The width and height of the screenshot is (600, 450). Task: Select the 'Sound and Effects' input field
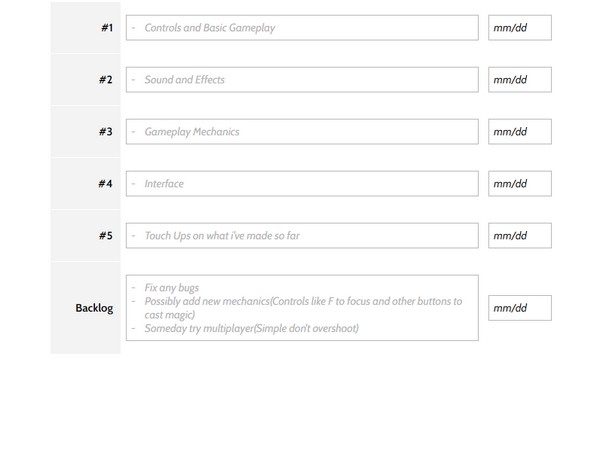pos(301,80)
